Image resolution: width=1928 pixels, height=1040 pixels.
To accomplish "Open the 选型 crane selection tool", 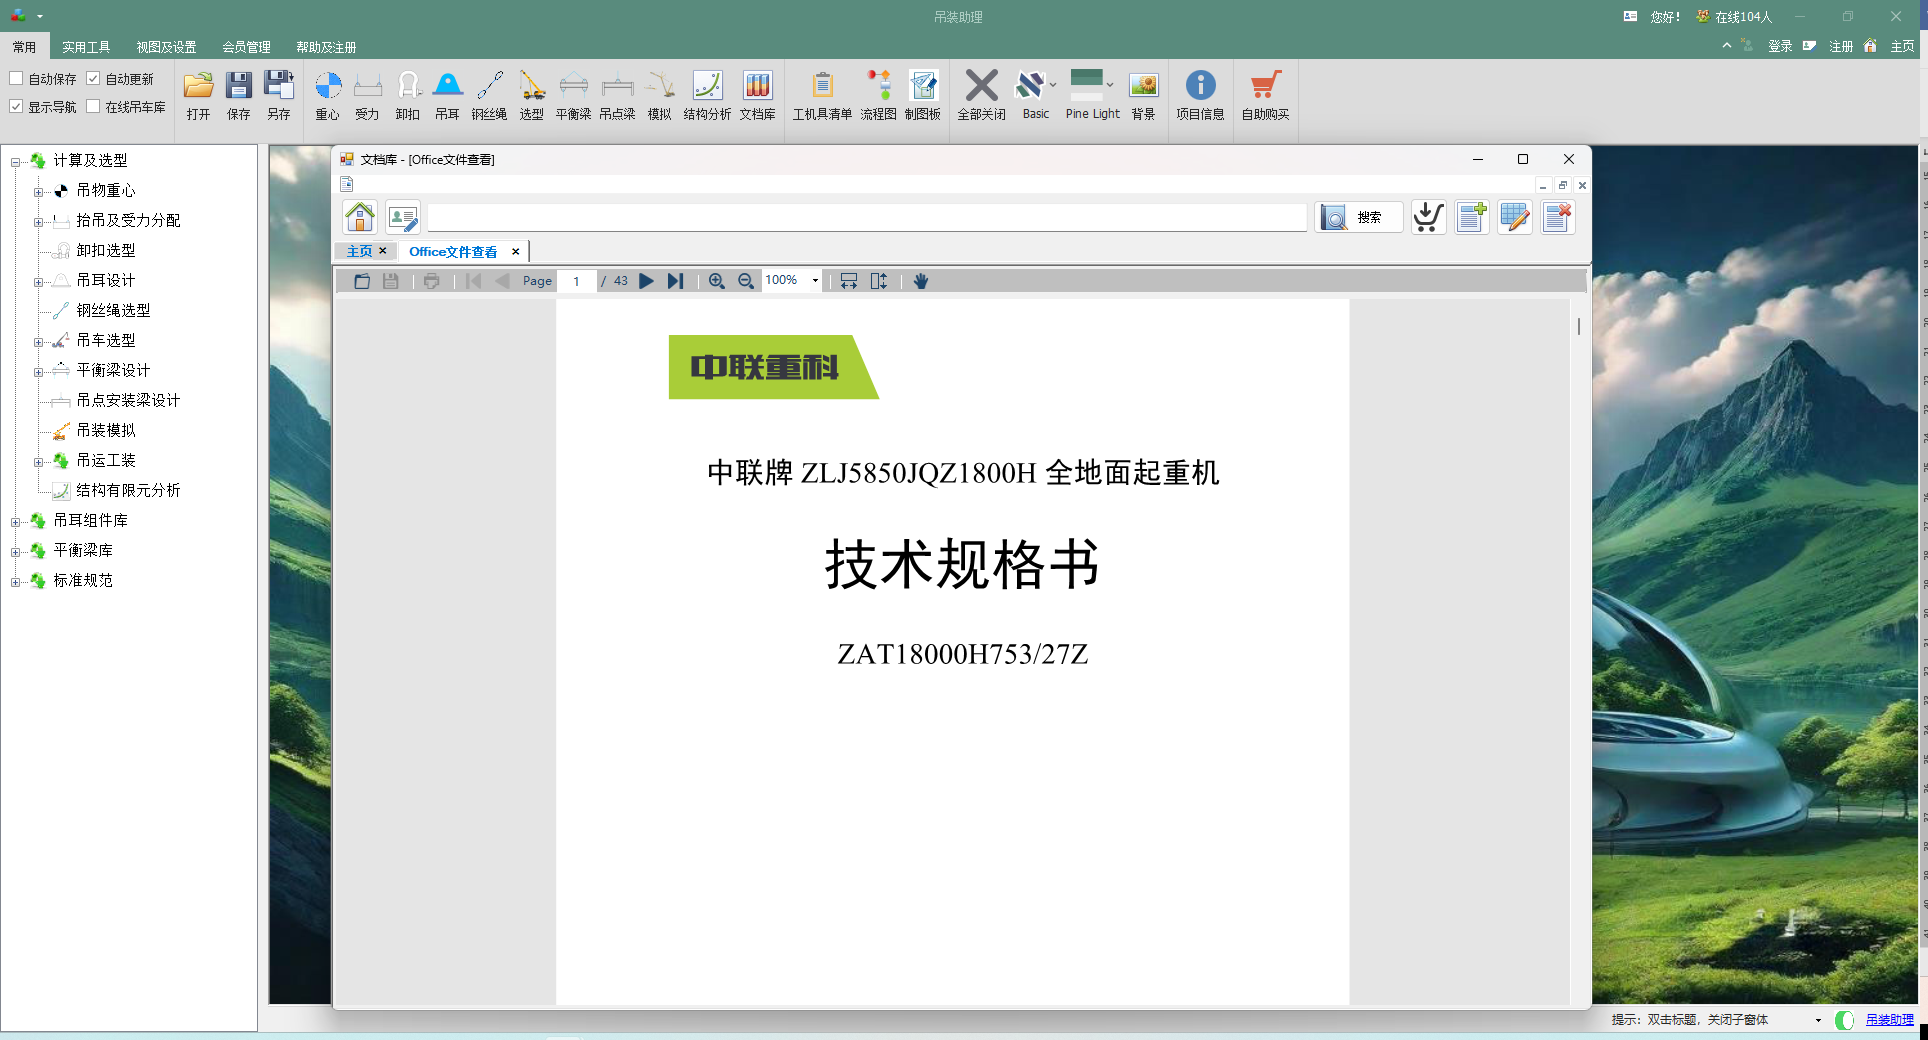I will (x=531, y=96).
